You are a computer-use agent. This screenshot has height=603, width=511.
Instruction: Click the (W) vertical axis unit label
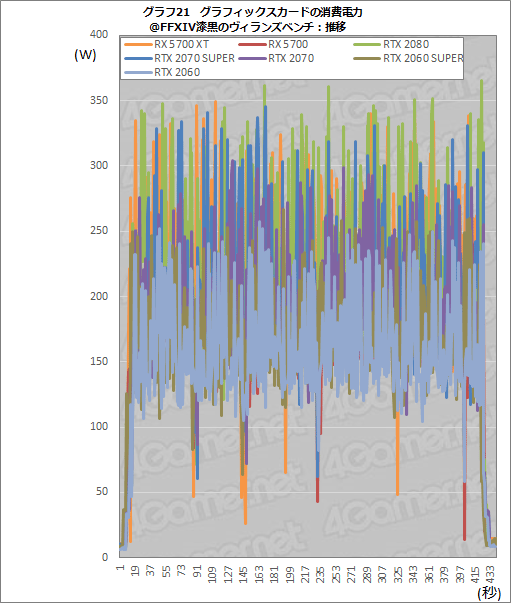point(85,55)
